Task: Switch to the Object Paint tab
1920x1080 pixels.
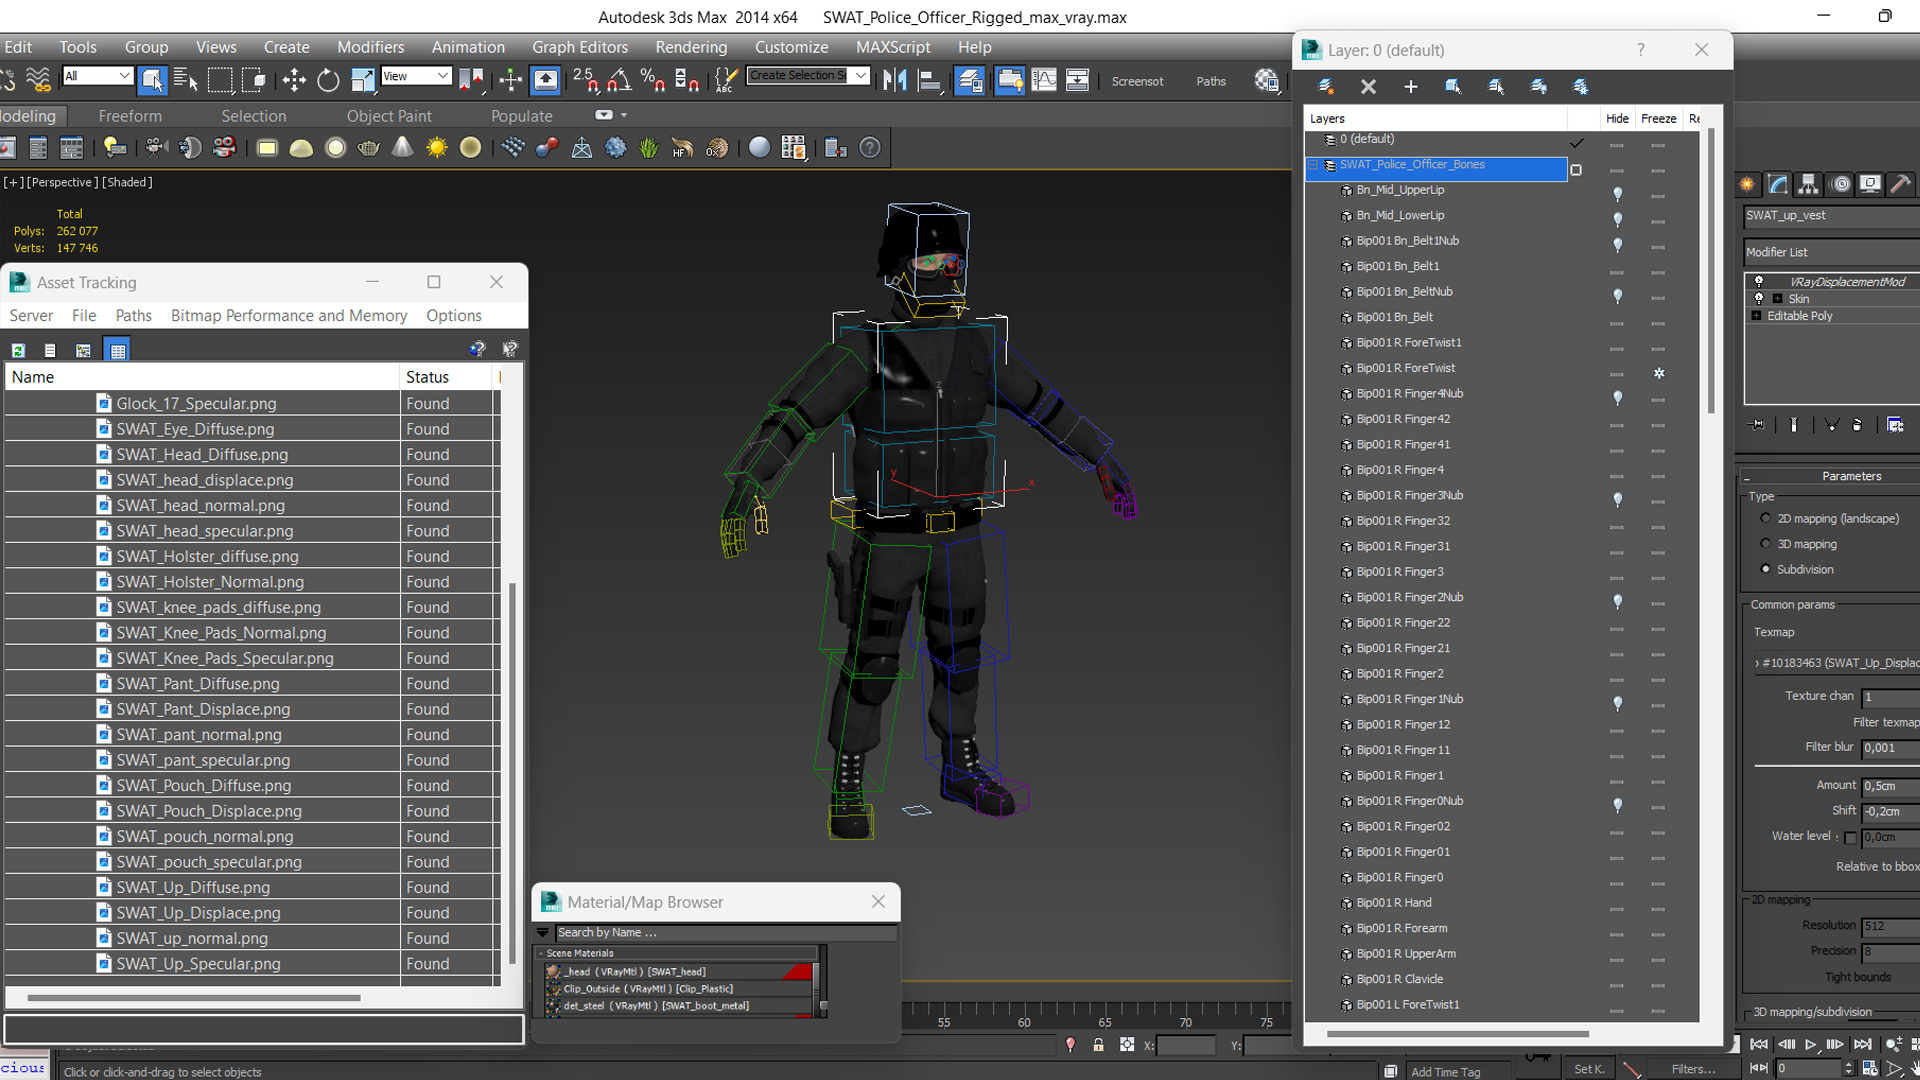Action: (x=389, y=116)
